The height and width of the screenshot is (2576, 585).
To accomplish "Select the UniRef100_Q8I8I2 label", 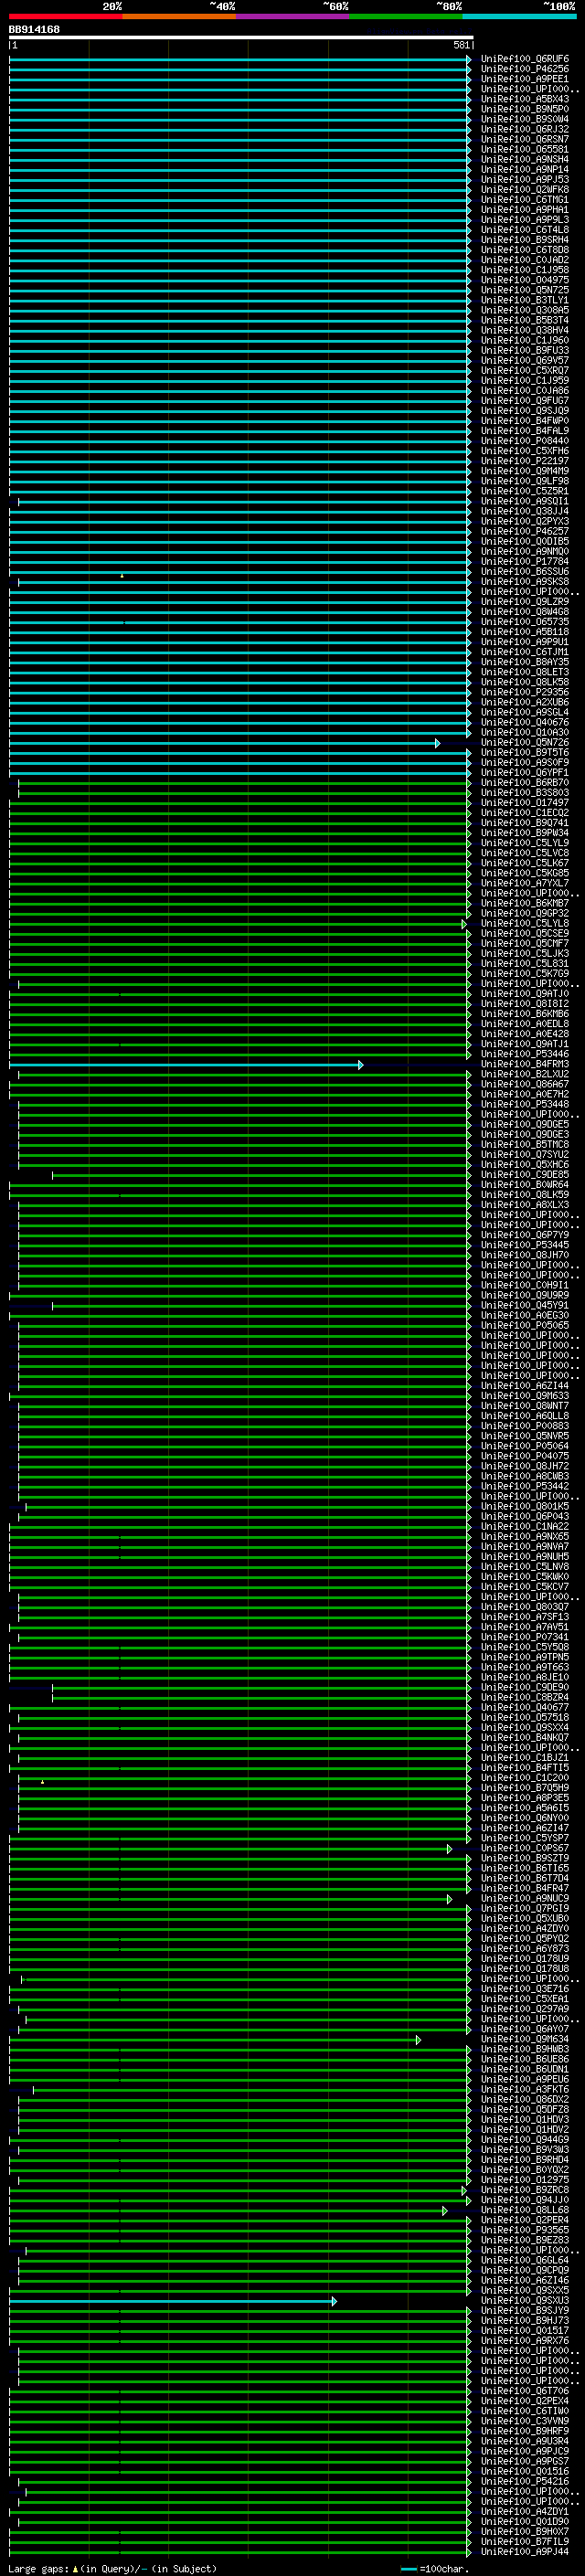I will click(x=525, y=1004).
